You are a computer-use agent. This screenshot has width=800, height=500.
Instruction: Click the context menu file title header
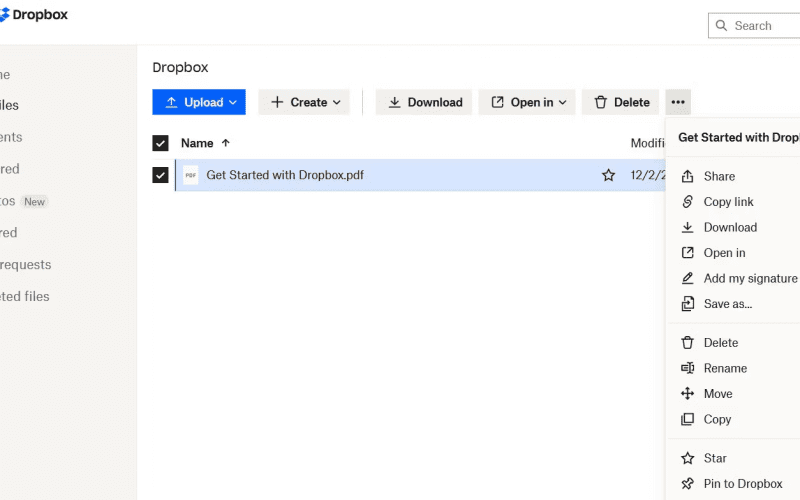click(x=739, y=137)
